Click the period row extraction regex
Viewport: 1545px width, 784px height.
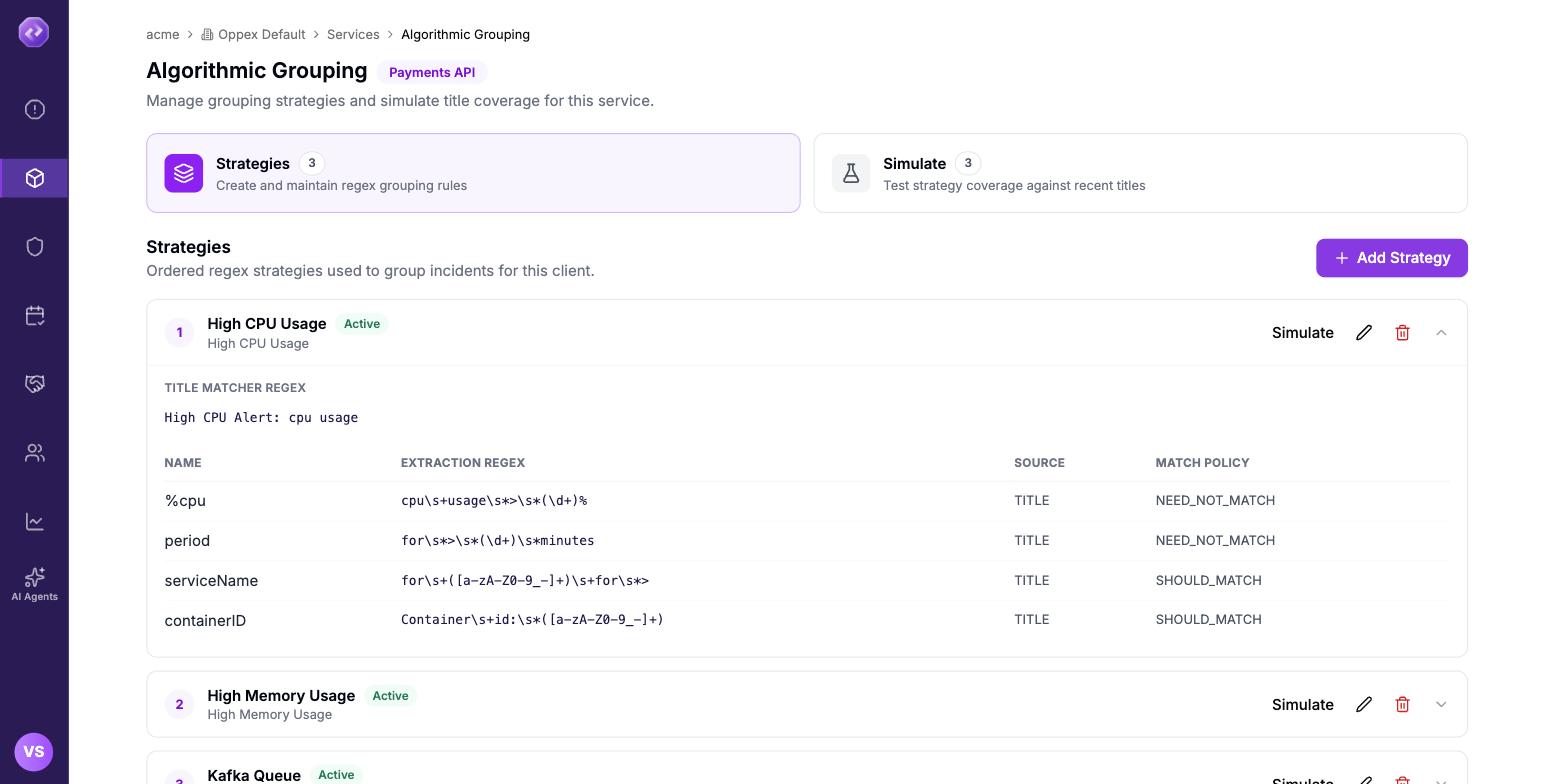pos(497,540)
